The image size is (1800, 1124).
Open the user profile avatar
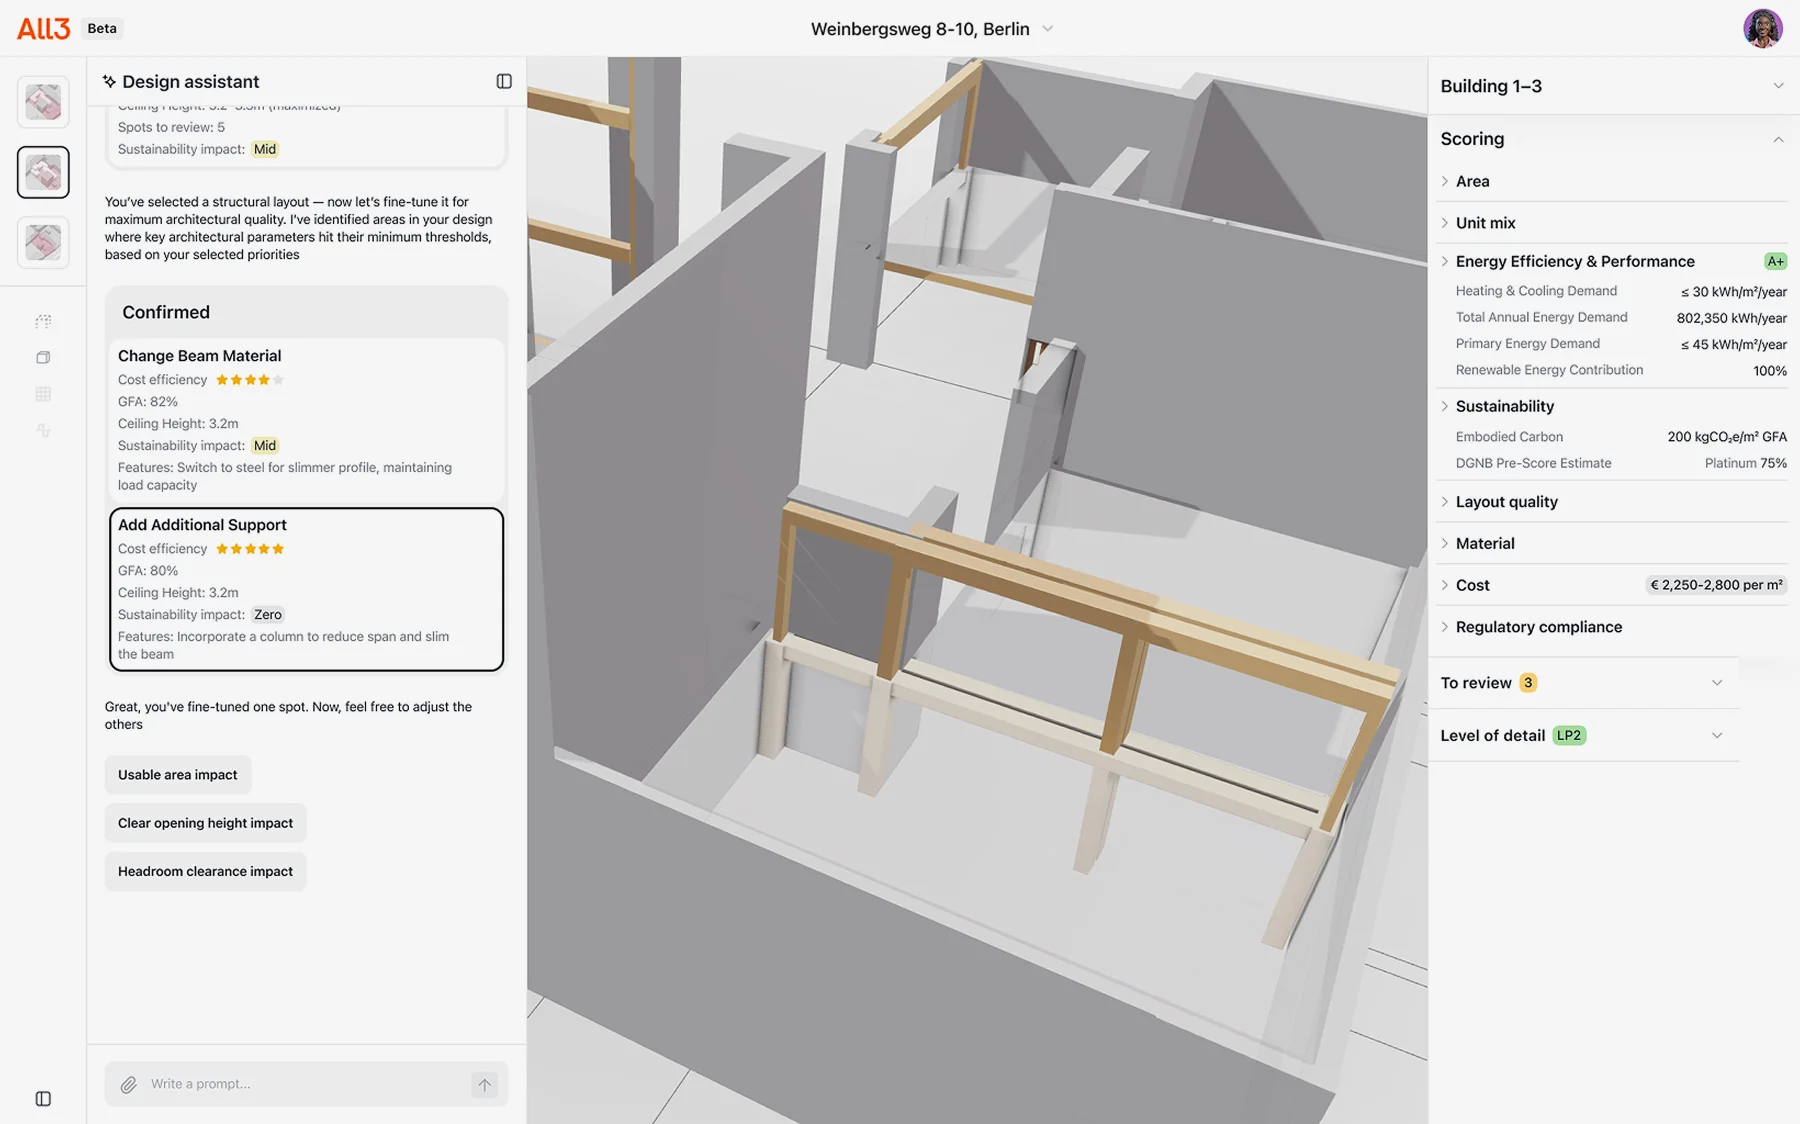[1762, 28]
